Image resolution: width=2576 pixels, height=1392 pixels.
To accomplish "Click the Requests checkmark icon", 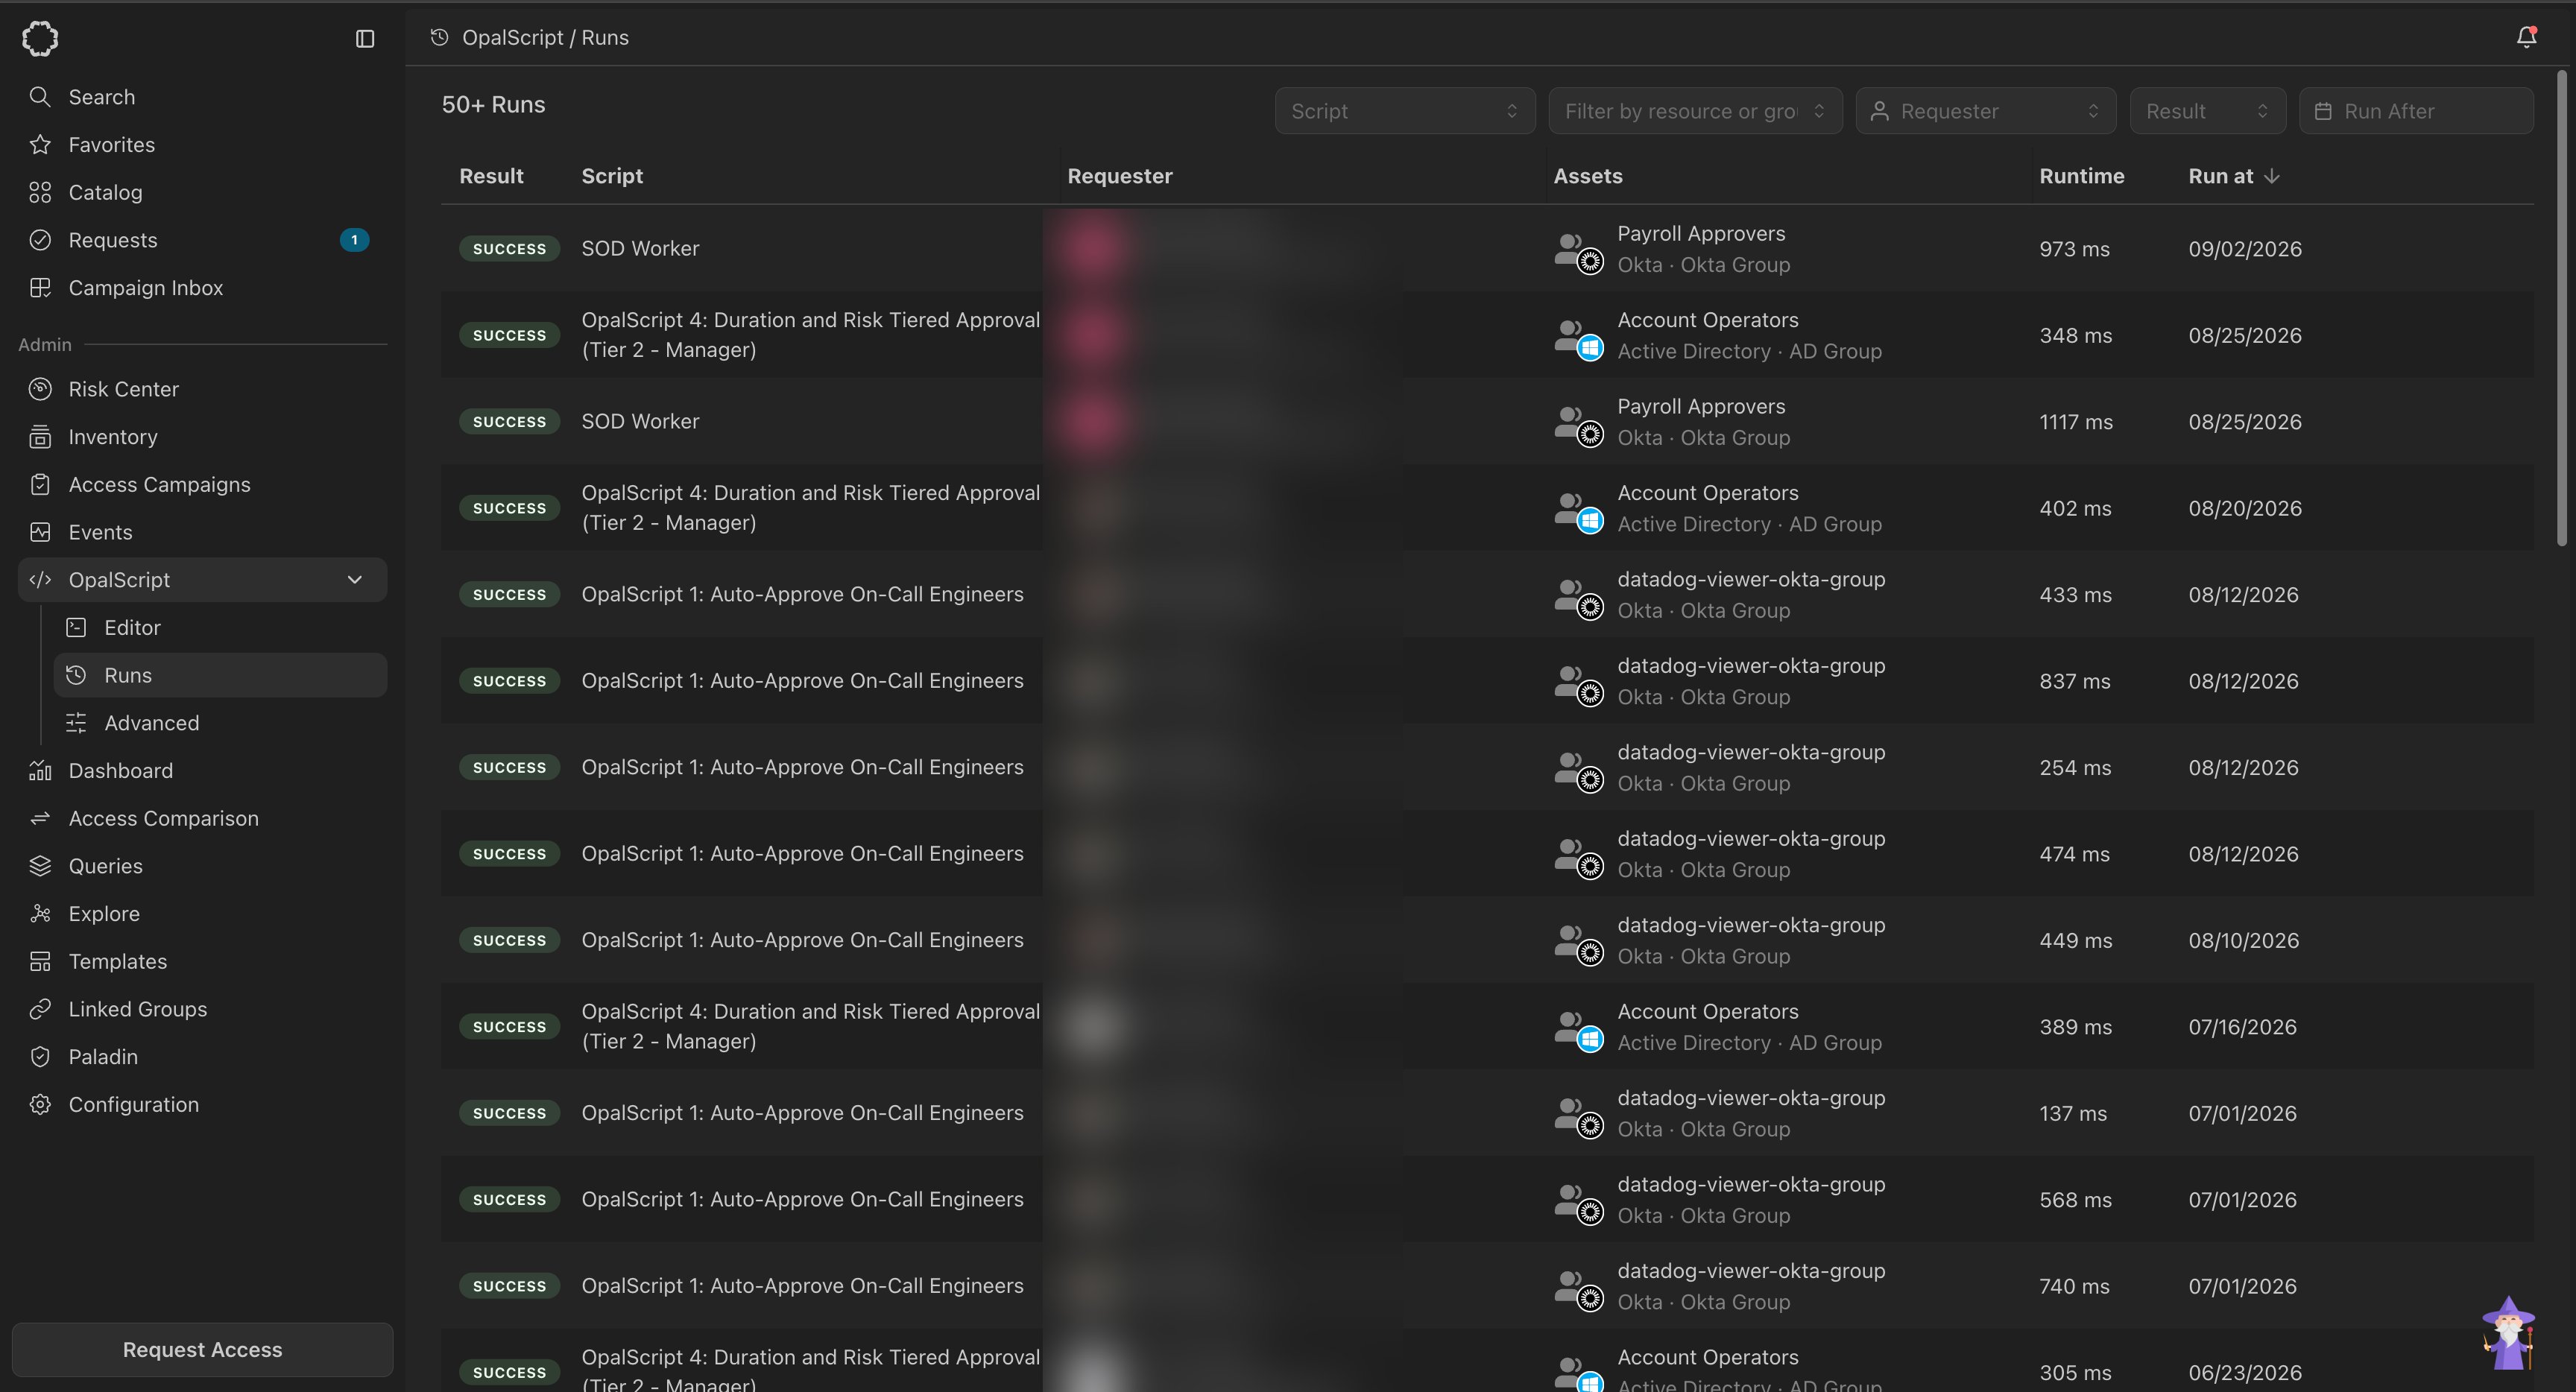I will pos(40,240).
